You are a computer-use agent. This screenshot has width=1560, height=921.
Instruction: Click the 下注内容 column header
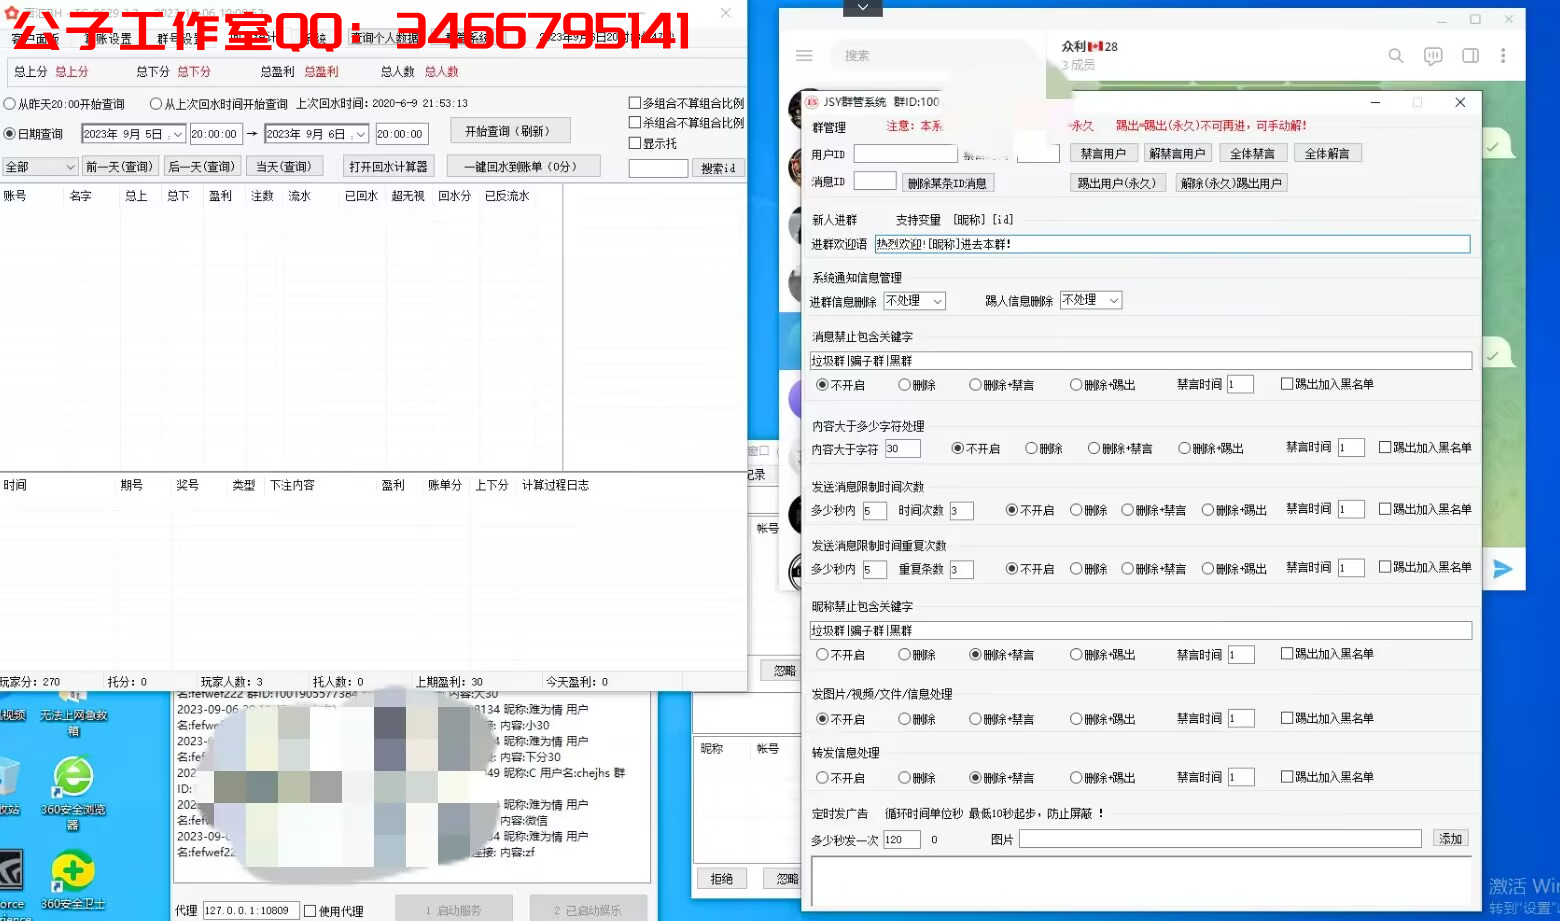pos(292,485)
